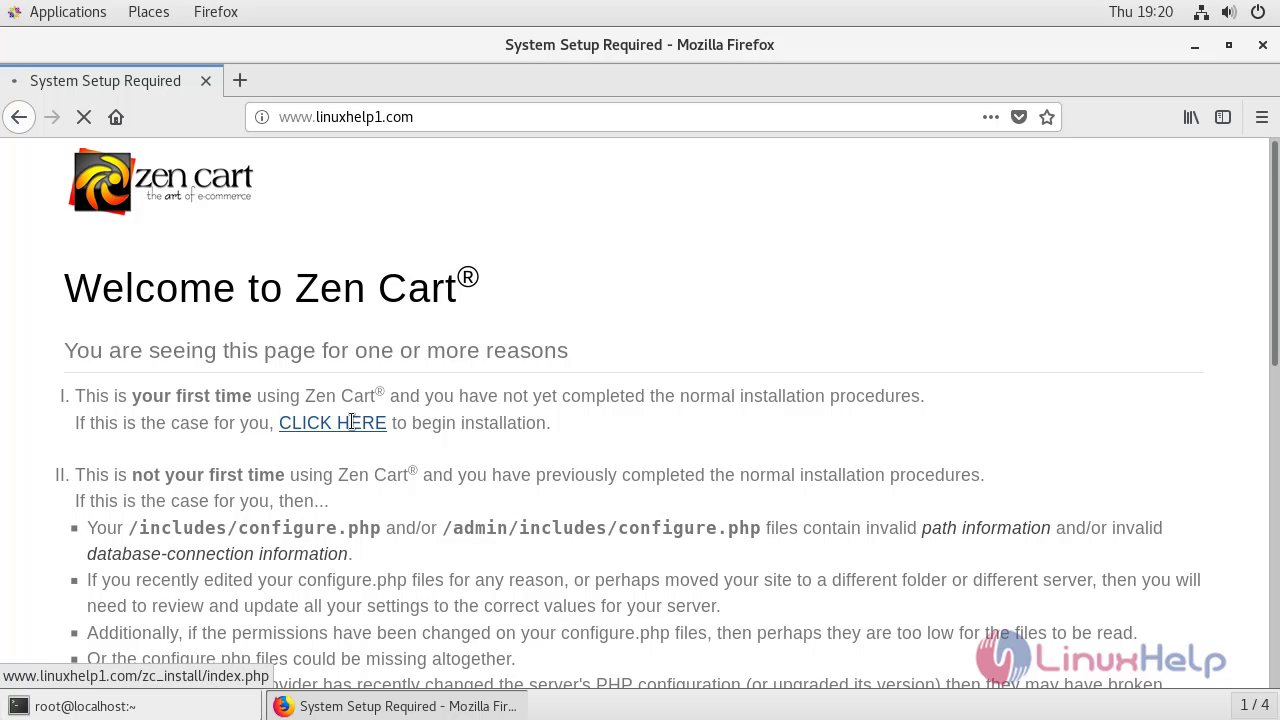Toggle the Firefox sidebar icon

click(x=1223, y=117)
